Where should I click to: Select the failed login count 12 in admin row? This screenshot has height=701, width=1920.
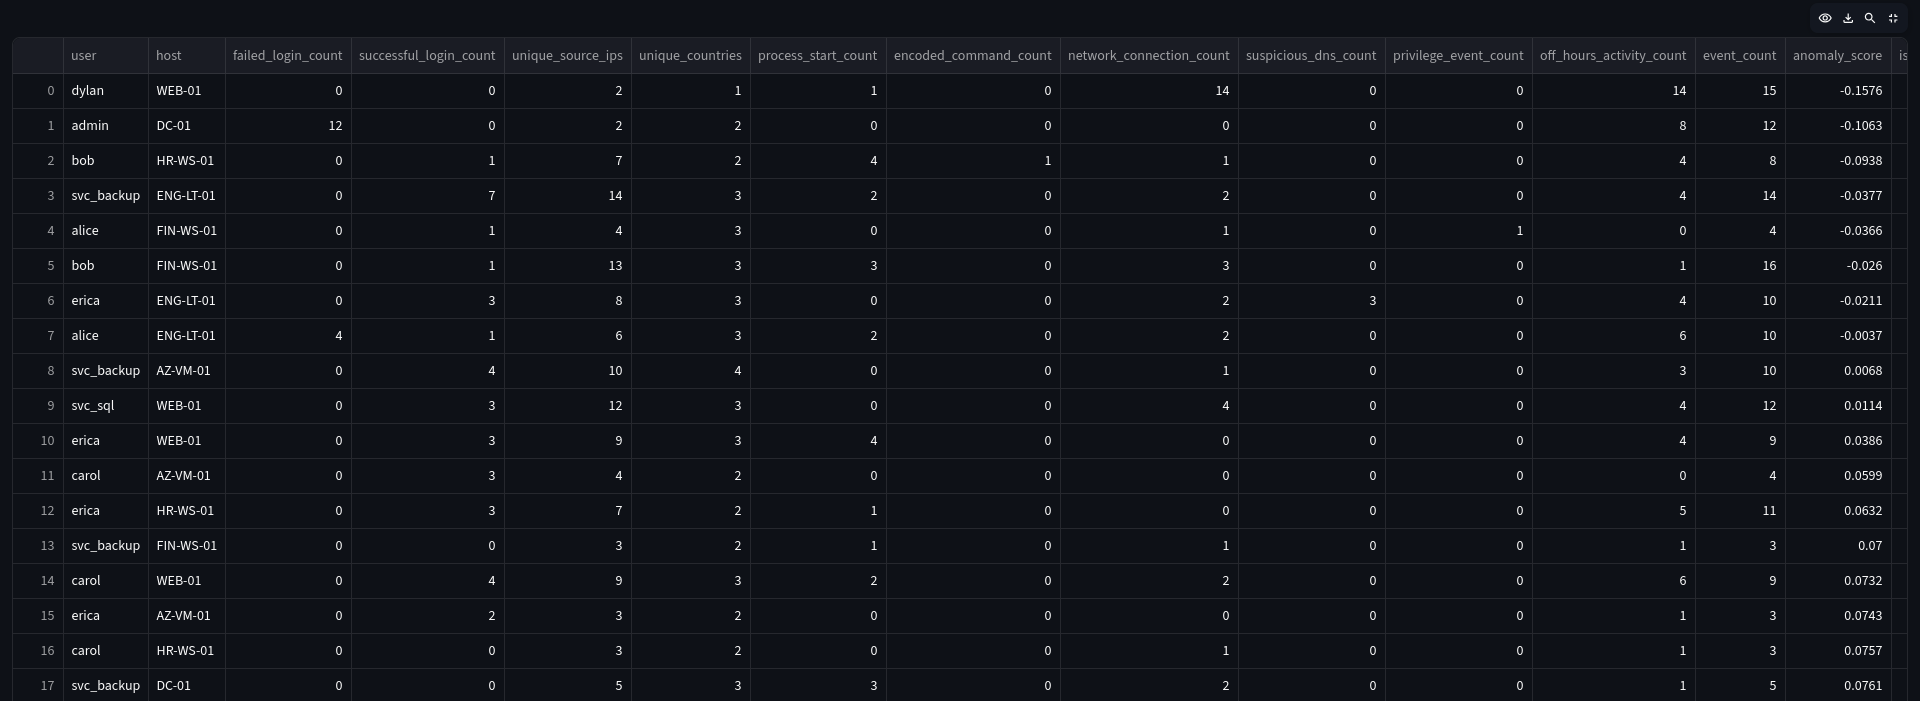288,126
